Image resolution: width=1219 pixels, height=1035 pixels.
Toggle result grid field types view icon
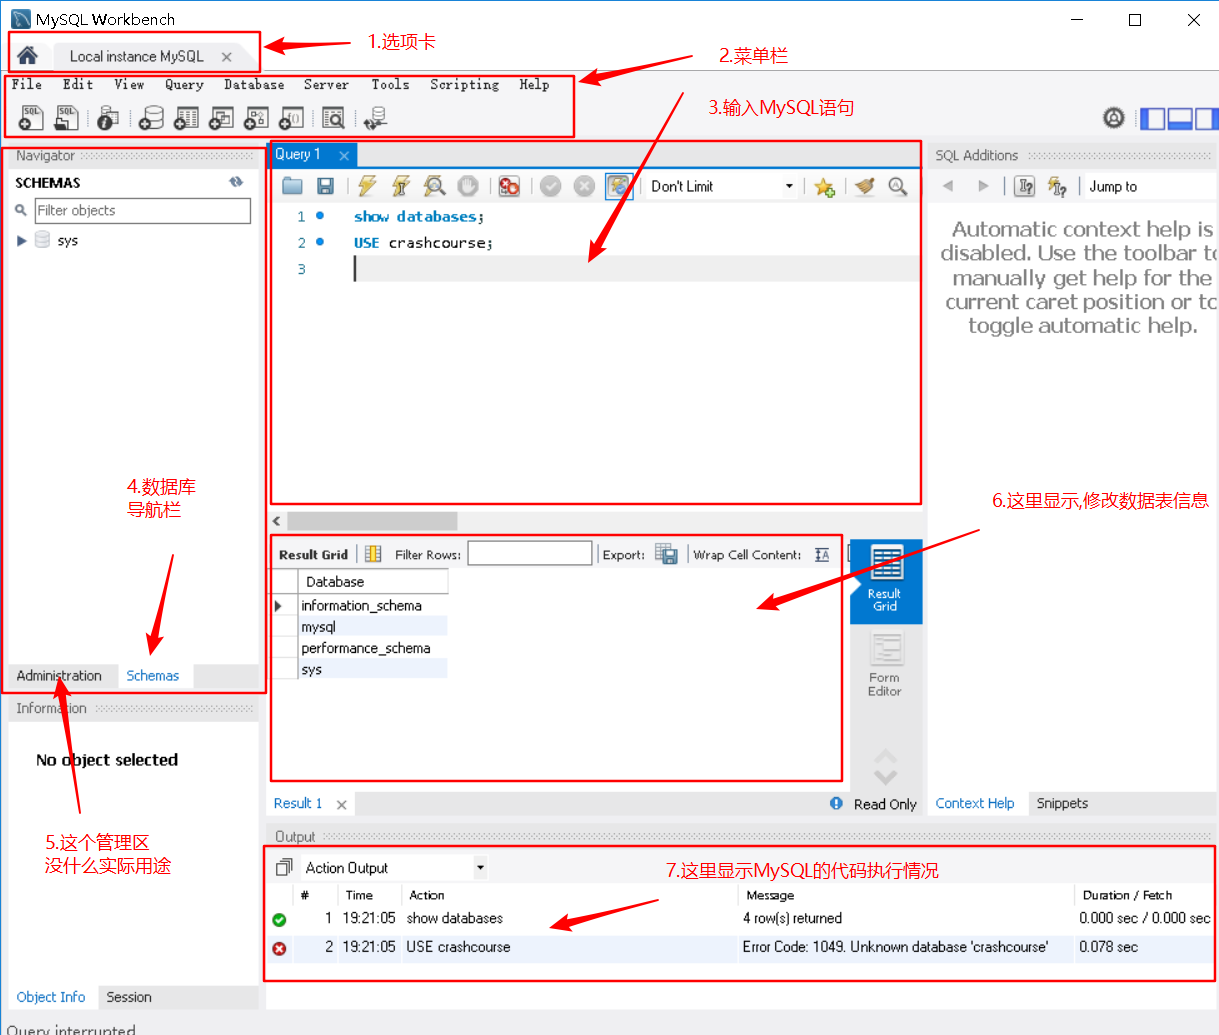tap(373, 554)
